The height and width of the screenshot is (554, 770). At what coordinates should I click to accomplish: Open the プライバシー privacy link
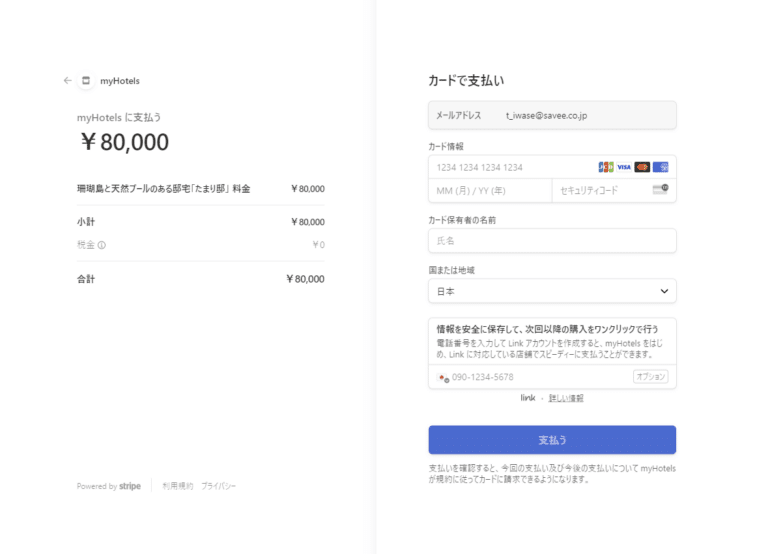point(219,486)
